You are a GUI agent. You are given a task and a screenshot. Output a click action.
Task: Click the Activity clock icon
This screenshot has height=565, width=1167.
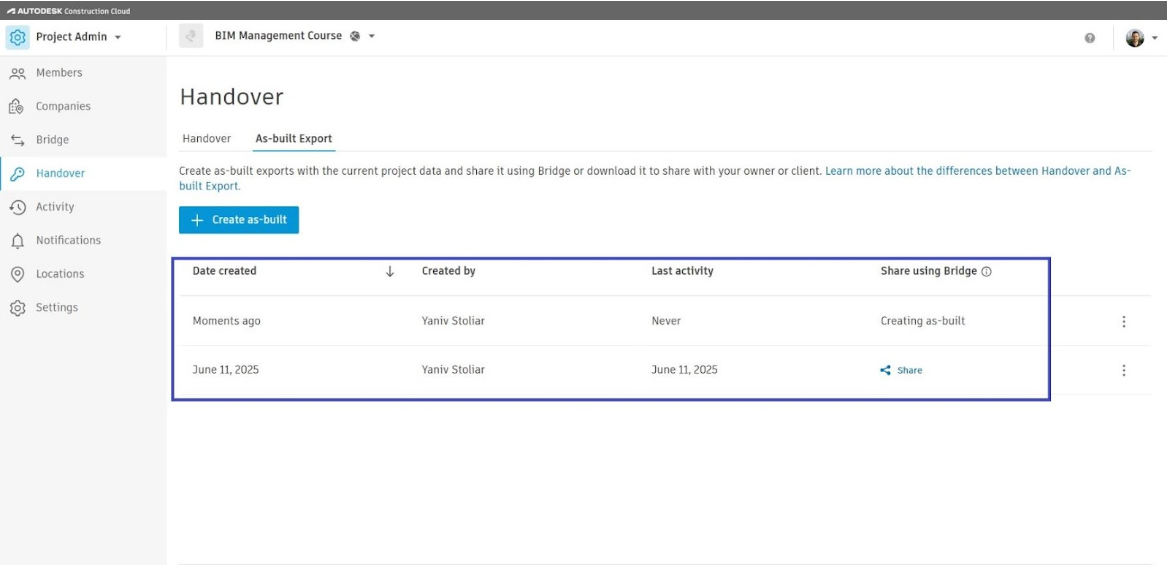(17, 207)
